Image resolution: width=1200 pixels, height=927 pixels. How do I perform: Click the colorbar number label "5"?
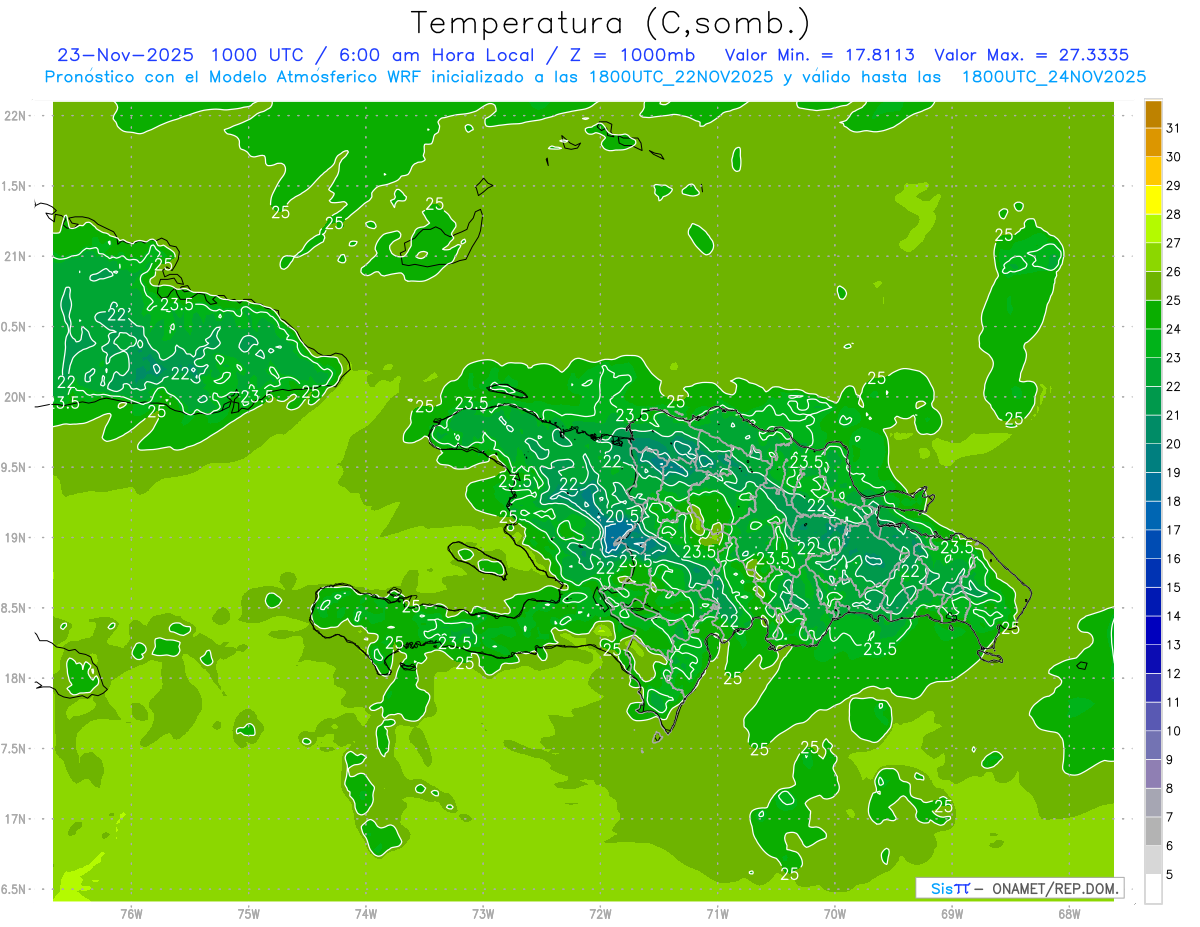[1170, 875]
